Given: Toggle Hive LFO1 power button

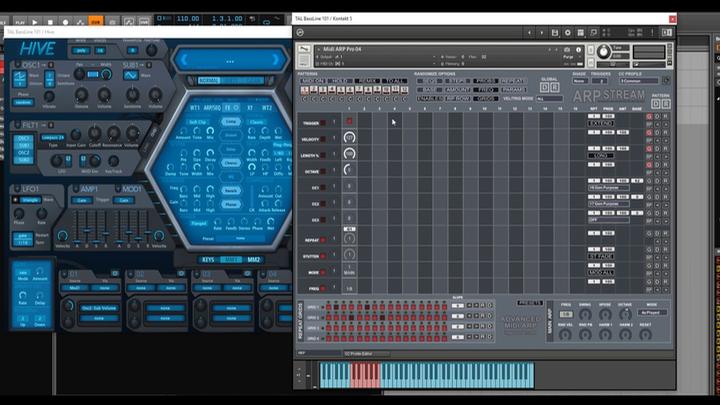Looking at the screenshot, I should point(17,189).
